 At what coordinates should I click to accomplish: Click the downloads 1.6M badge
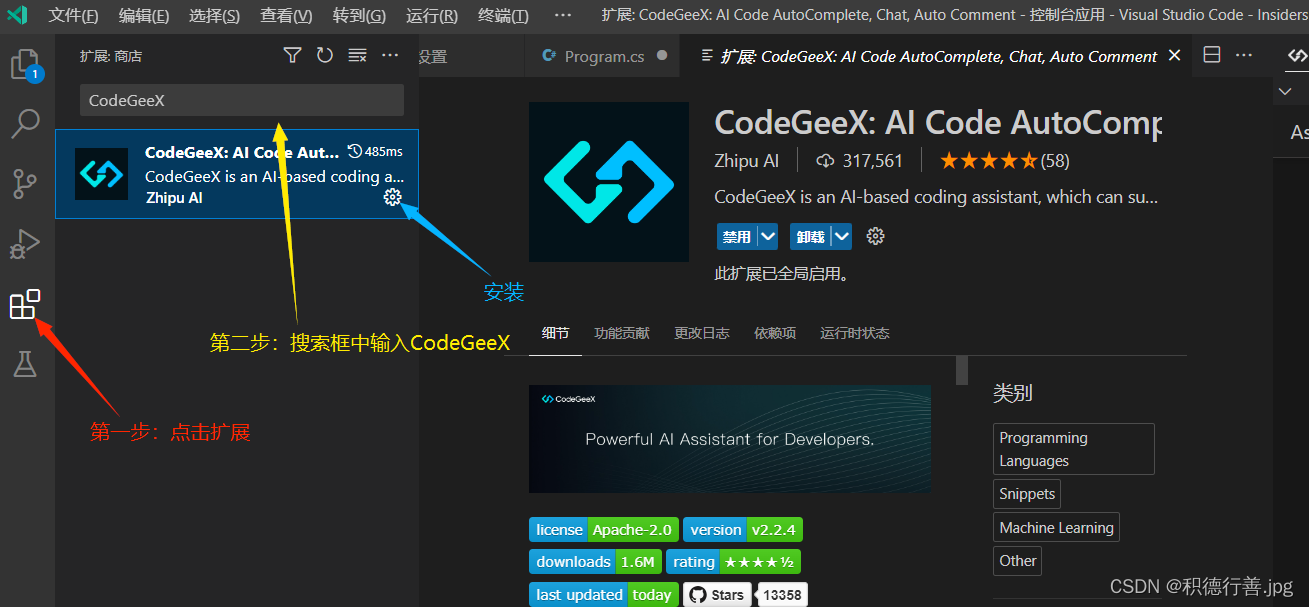pos(595,562)
